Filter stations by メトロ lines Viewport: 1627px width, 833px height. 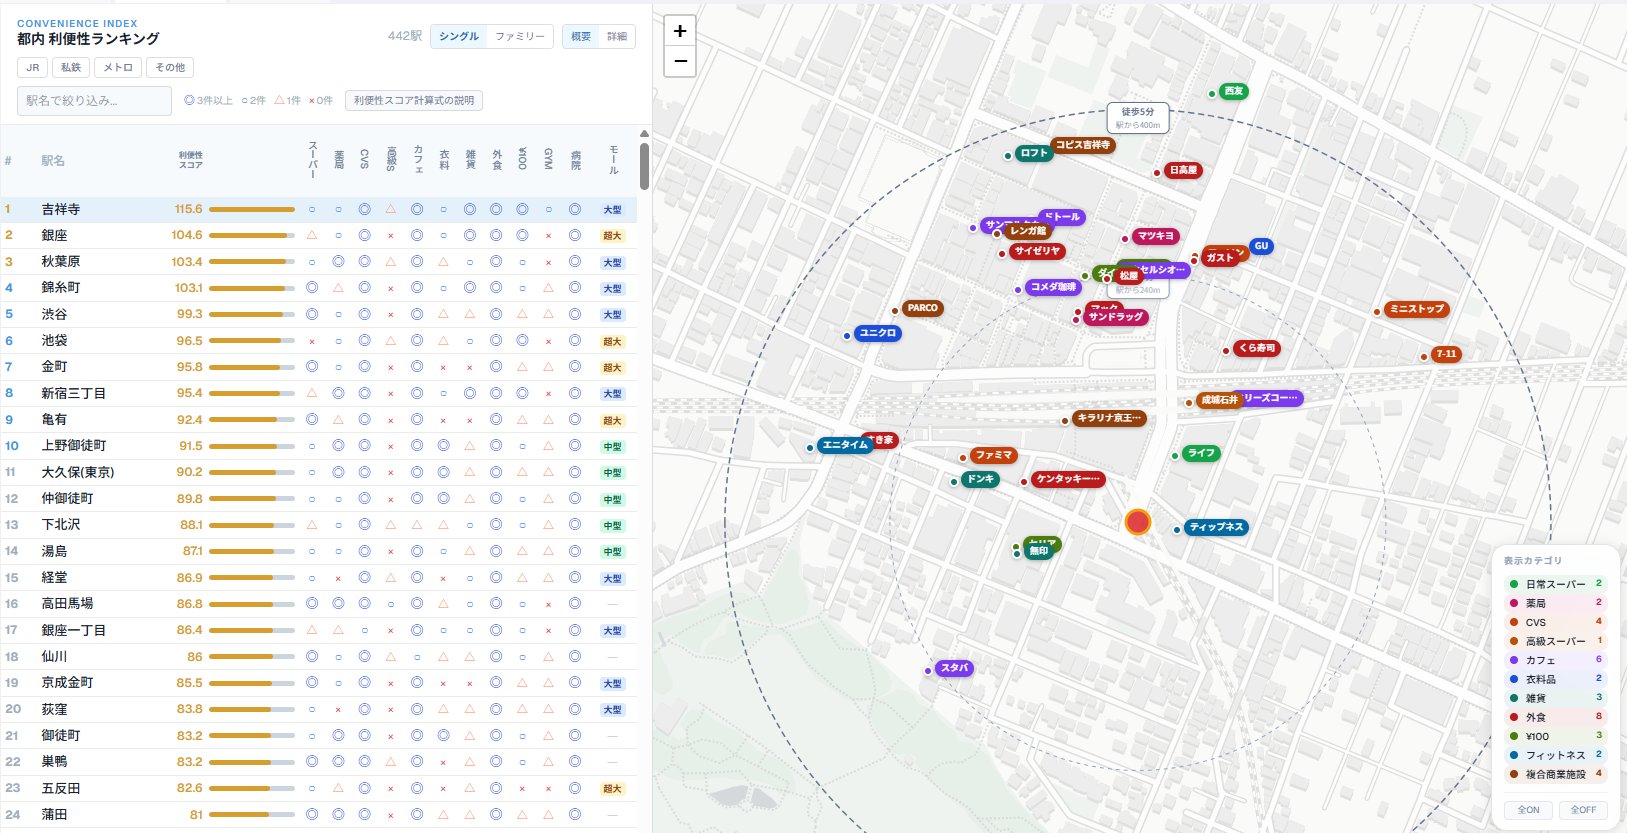(x=118, y=67)
